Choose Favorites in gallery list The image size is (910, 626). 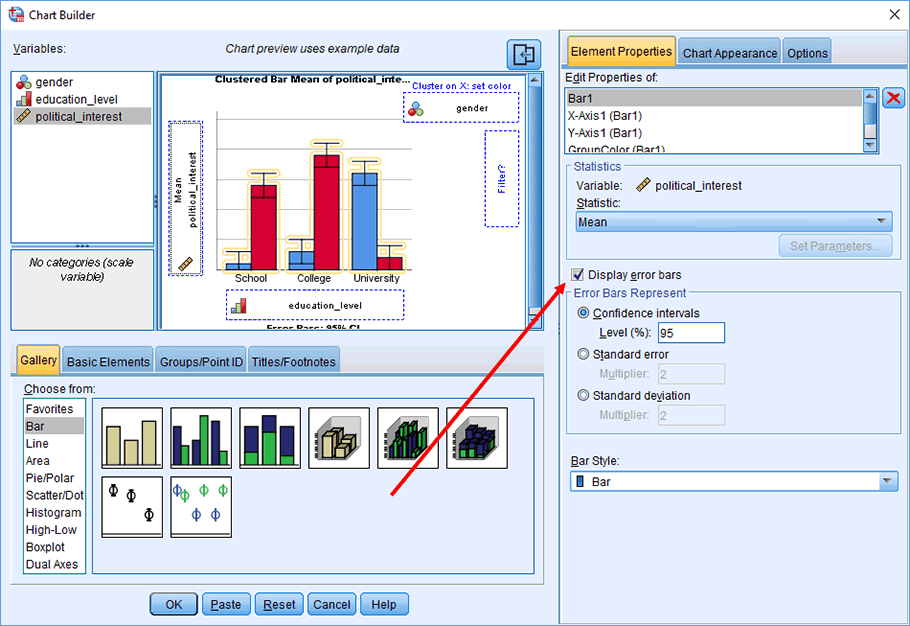tap(54, 409)
